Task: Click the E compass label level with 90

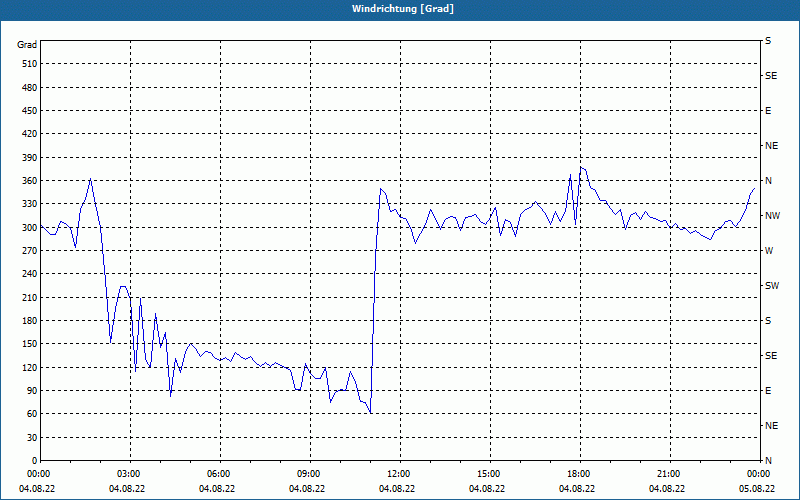Action: click(768, 391)
